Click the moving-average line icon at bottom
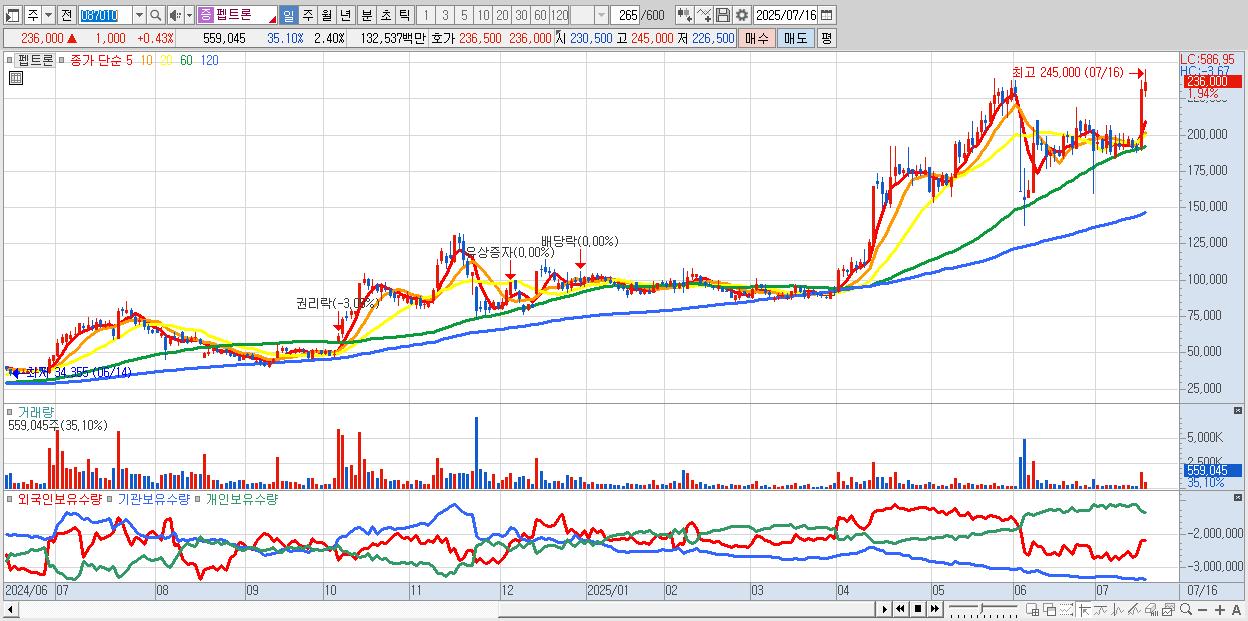The height and width of the screenshot is (621, 1248). pyautogui.click(x=1101, y=610)
